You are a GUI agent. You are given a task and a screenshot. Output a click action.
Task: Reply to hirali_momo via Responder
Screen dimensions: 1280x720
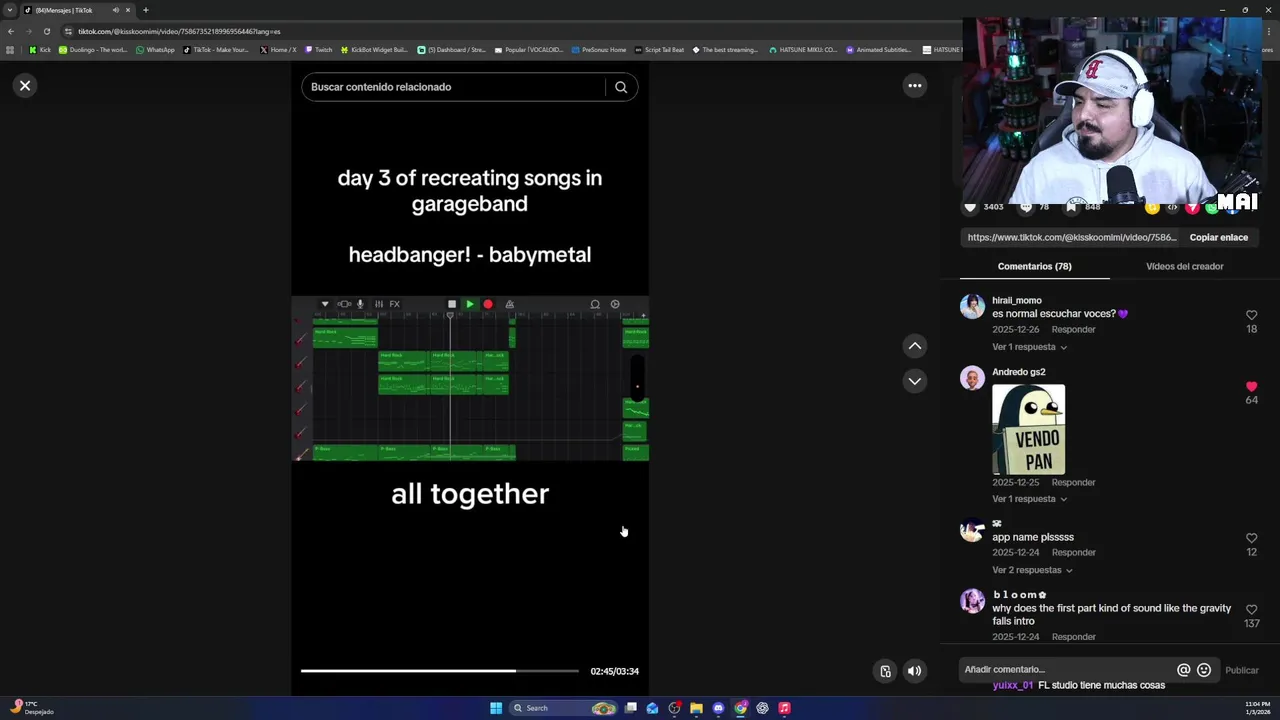(x=1073, y=330)
